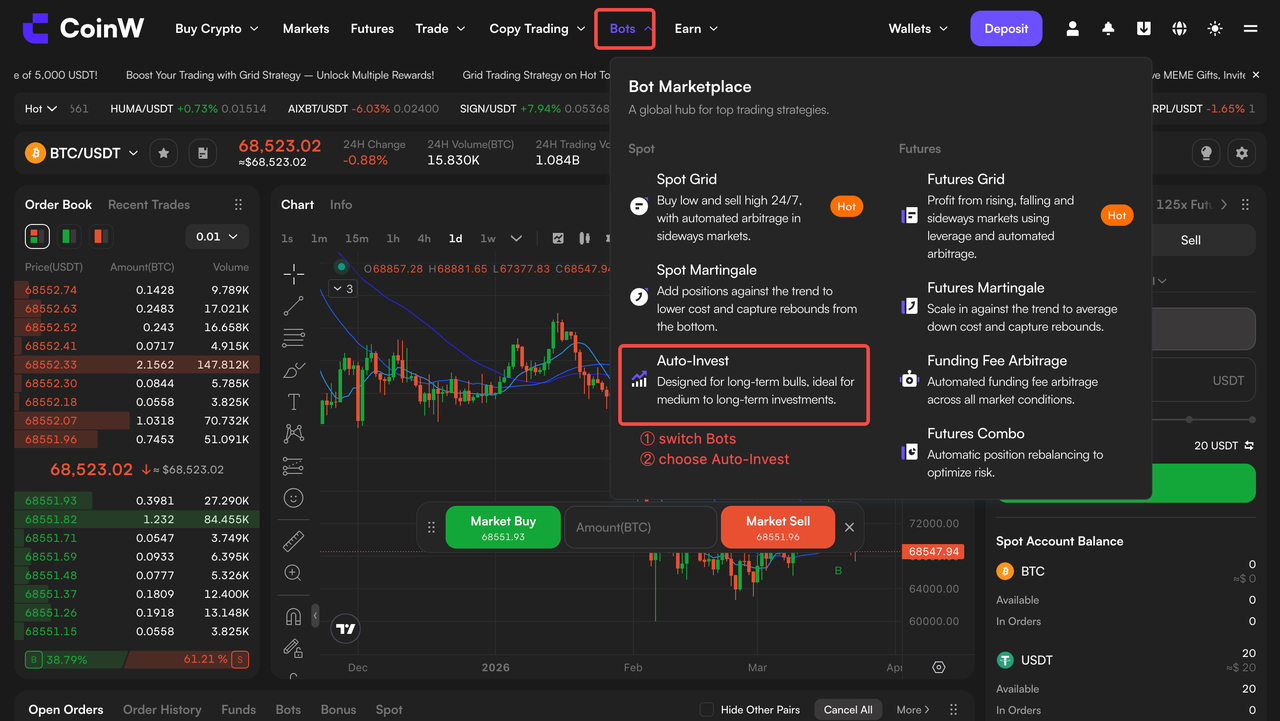This screenshot has width=1280, height=721.
Task: Select the text annotation tool
Action: point(294,402)
